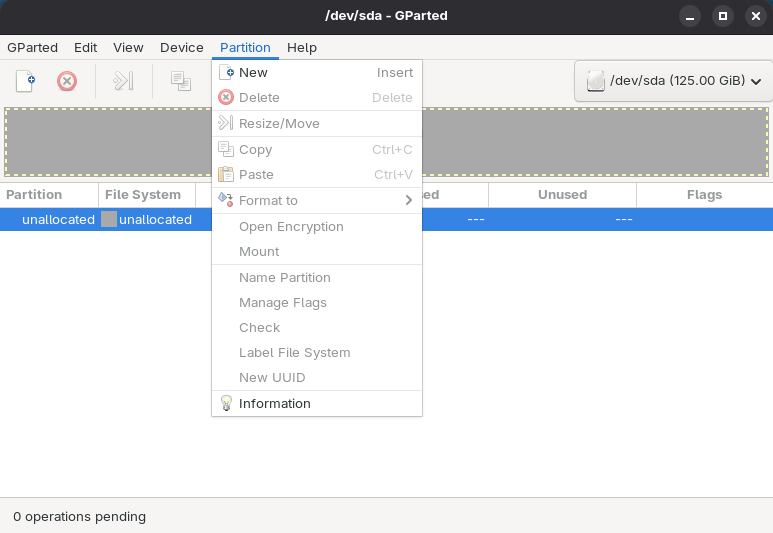Click the New partition toolbar icon
The image size is (773, 533).
click(25, 81)
